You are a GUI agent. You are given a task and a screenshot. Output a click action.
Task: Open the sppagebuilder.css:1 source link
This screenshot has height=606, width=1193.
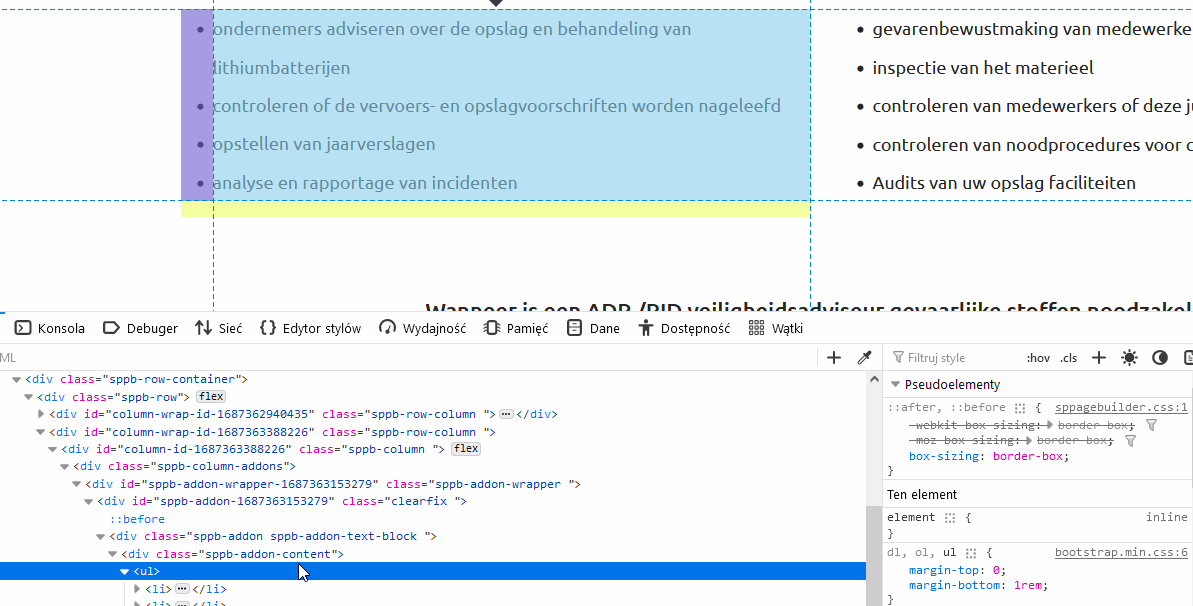(1121, 408)
